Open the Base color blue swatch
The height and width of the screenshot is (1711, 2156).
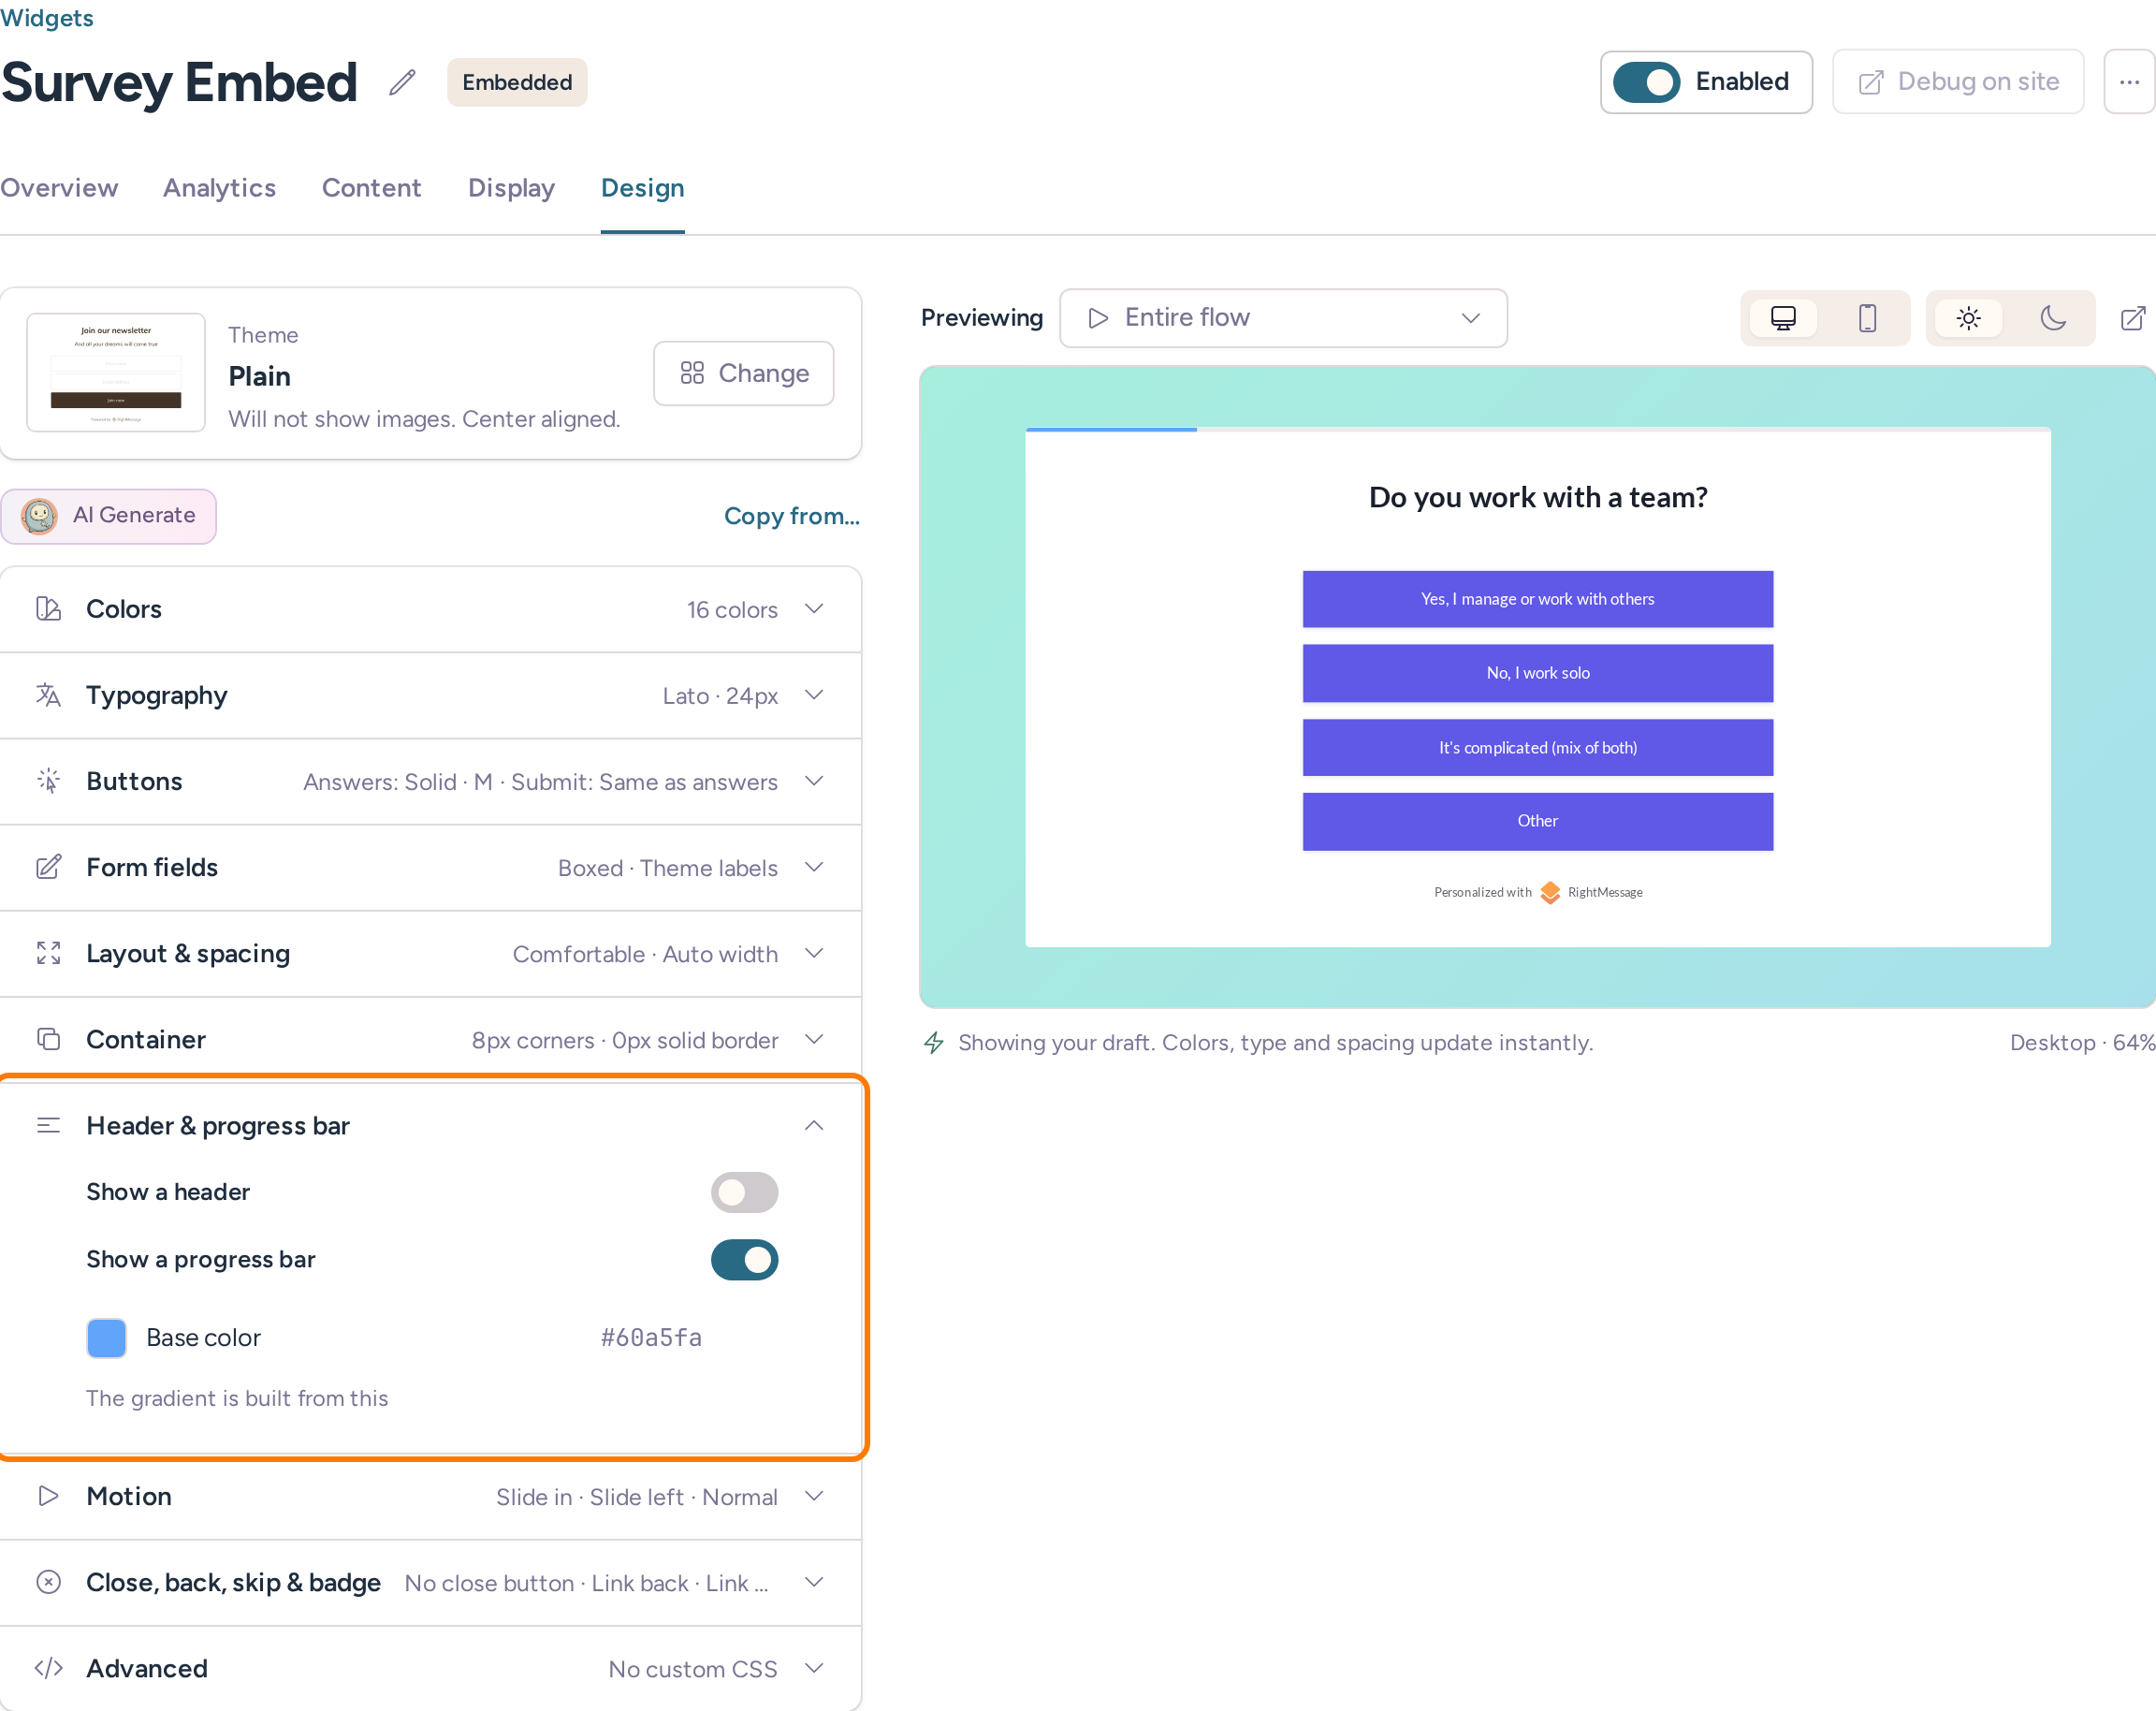click(x=106, y=1338)
